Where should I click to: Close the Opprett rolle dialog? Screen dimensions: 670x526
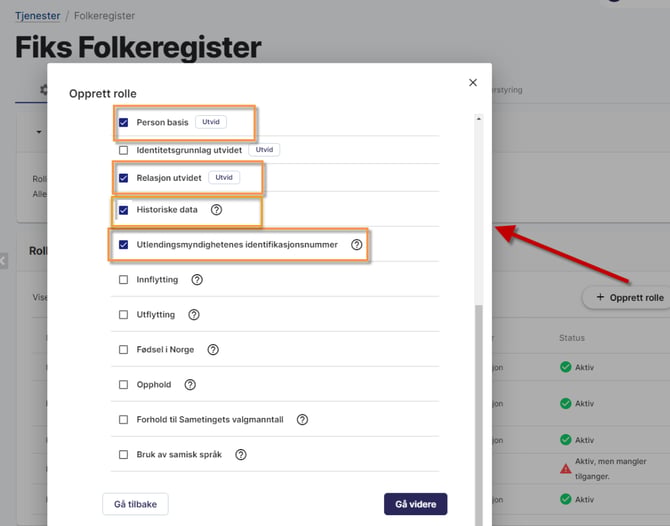(x=473, y=82)
